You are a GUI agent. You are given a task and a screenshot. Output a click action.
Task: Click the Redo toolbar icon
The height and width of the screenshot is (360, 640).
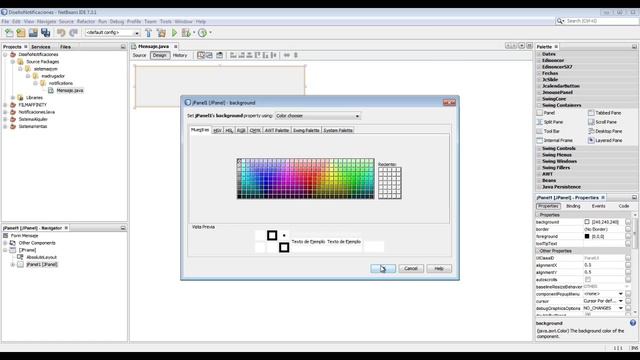point(73,33)
